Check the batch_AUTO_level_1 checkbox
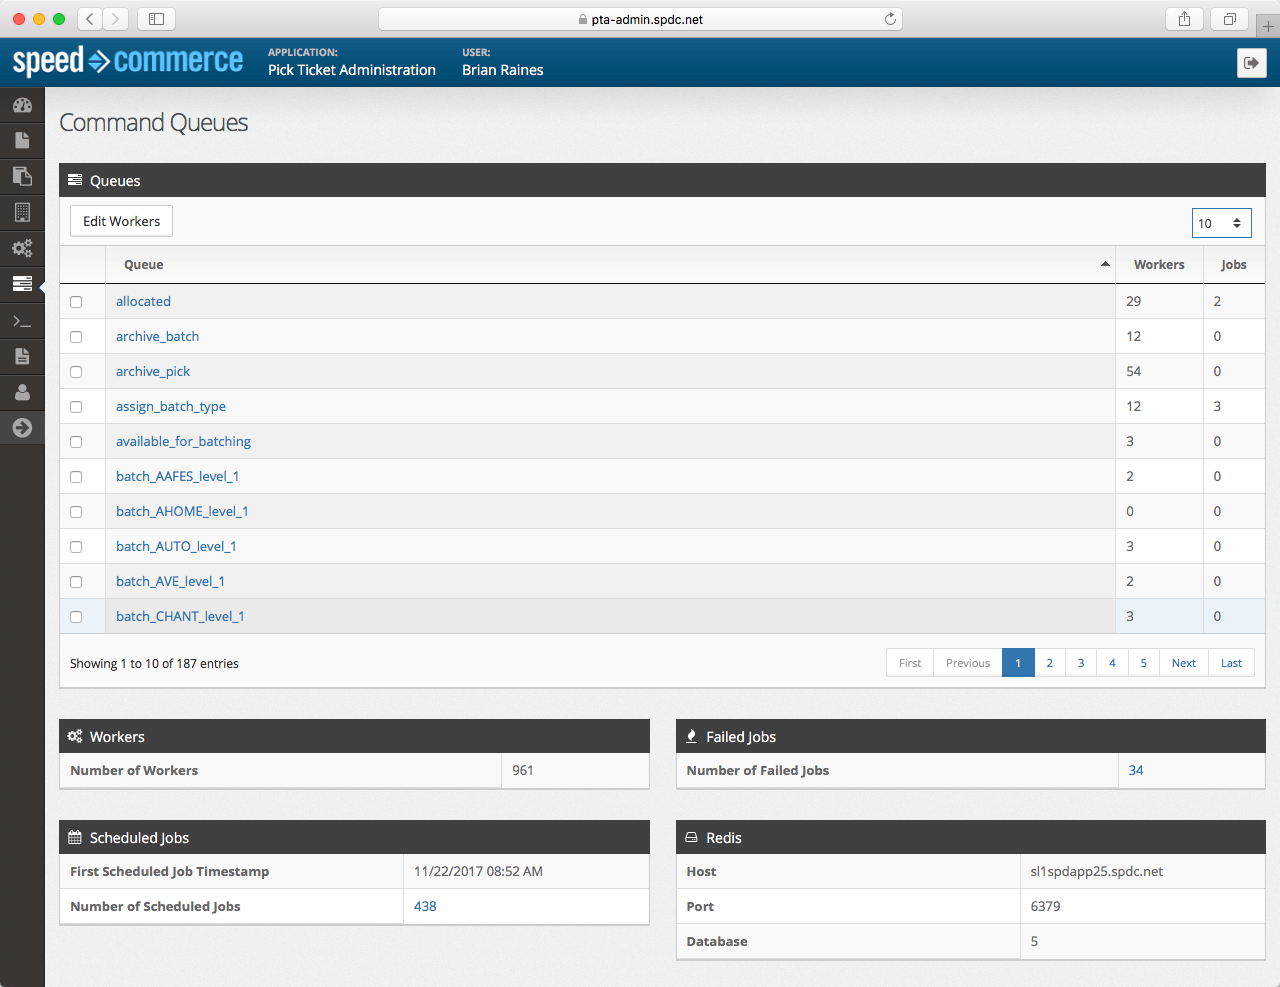This screenshot has height=987, width=1280. click(76, 547)
